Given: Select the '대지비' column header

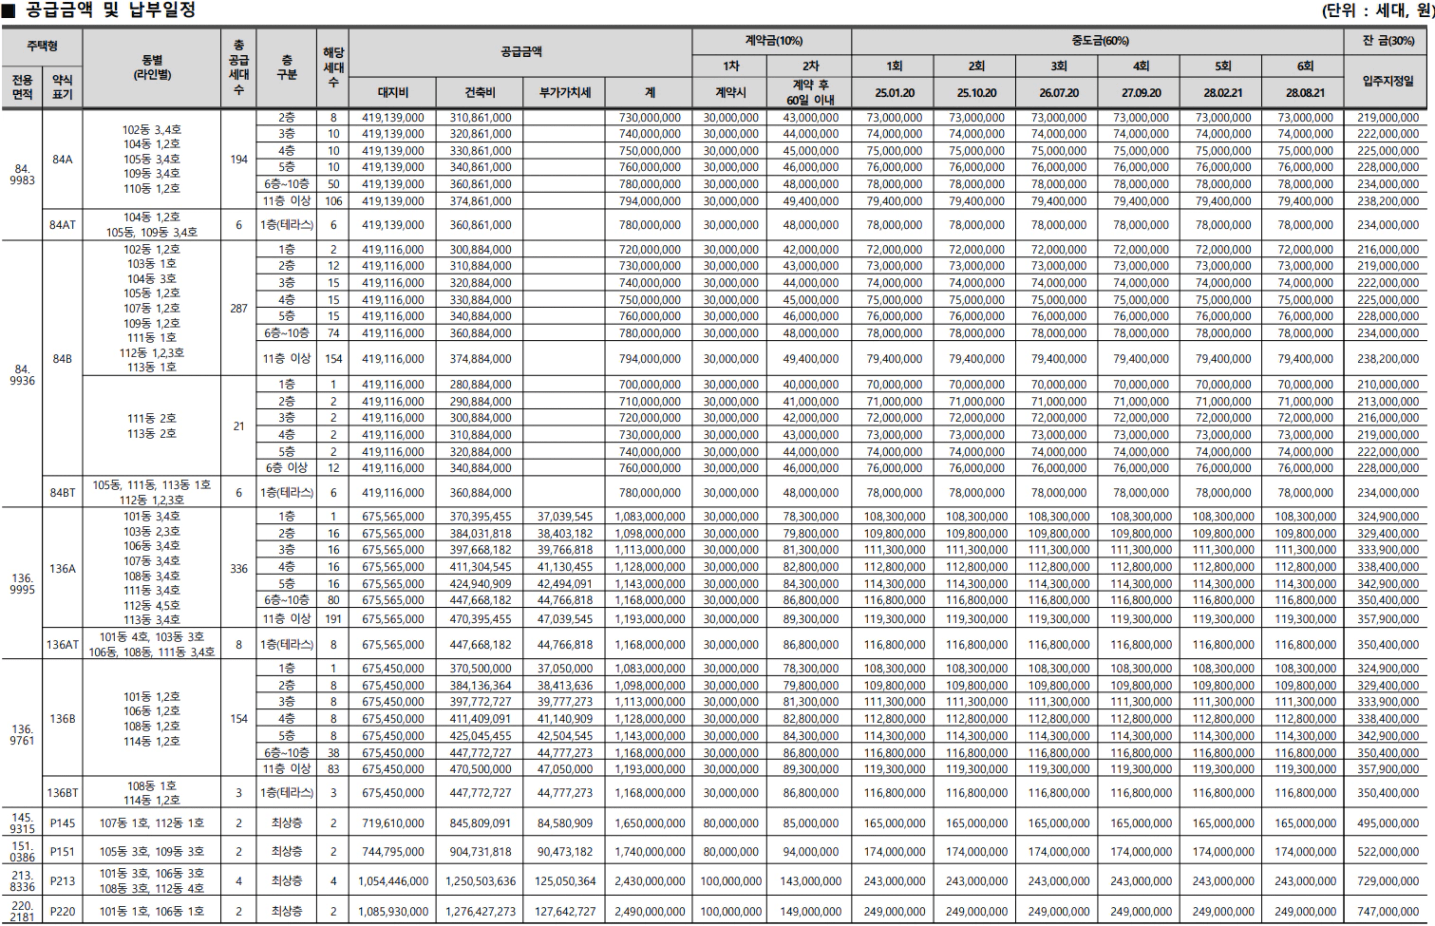Looking at the screenshot, I should point(393,92).
